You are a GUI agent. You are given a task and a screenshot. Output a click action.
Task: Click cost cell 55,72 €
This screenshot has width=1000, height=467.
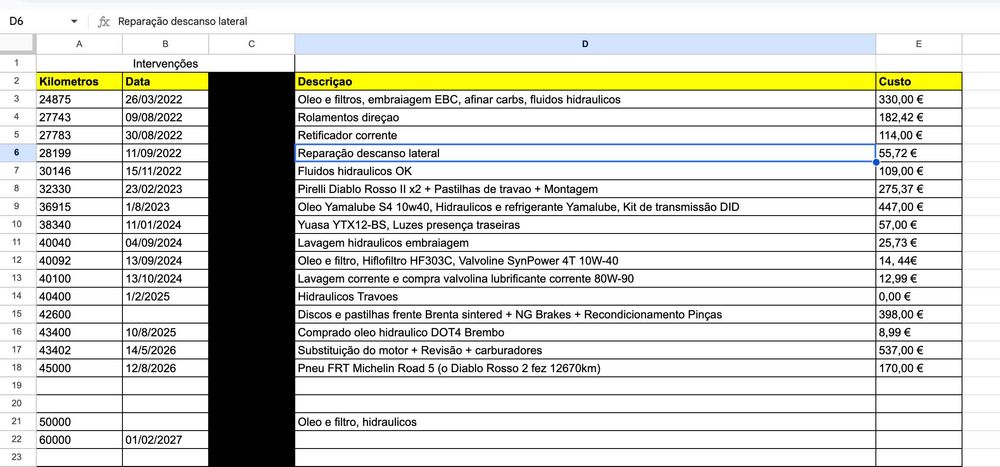point(918,153)
